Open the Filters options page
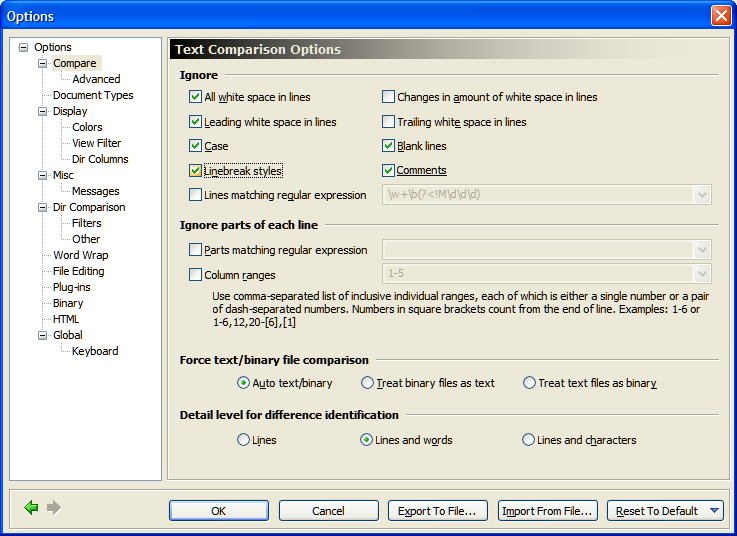Screen dimensions: 737x536 pyautogui.click(x=86, y=223)
